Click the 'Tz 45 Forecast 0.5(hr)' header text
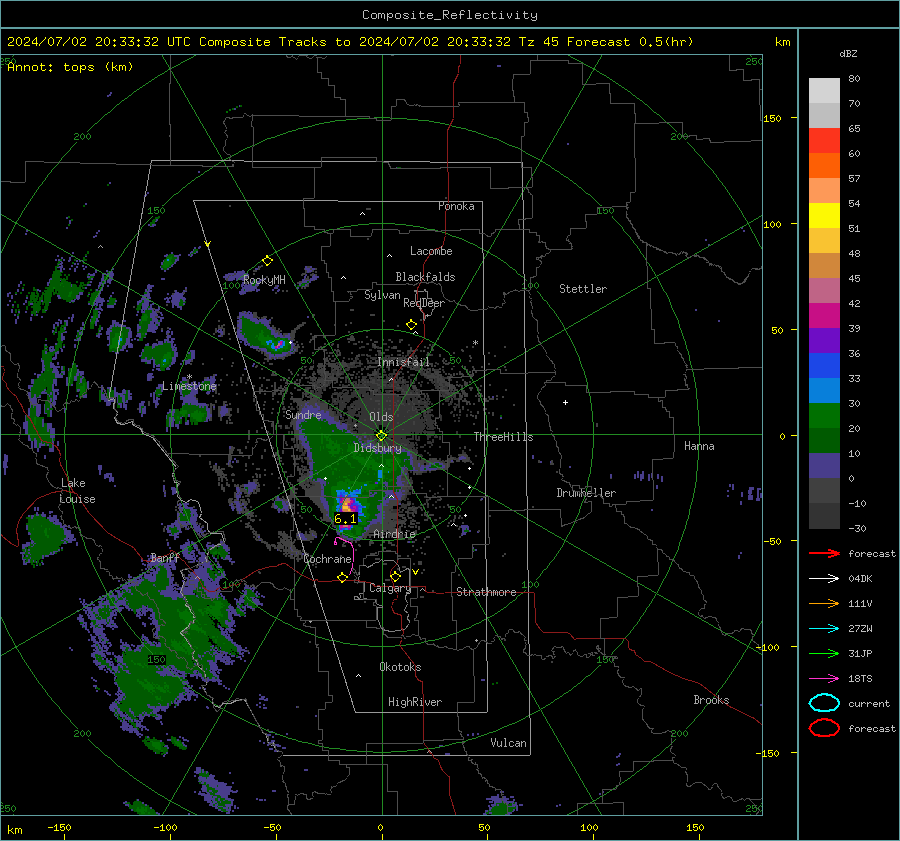 click(x=605, y=42)
